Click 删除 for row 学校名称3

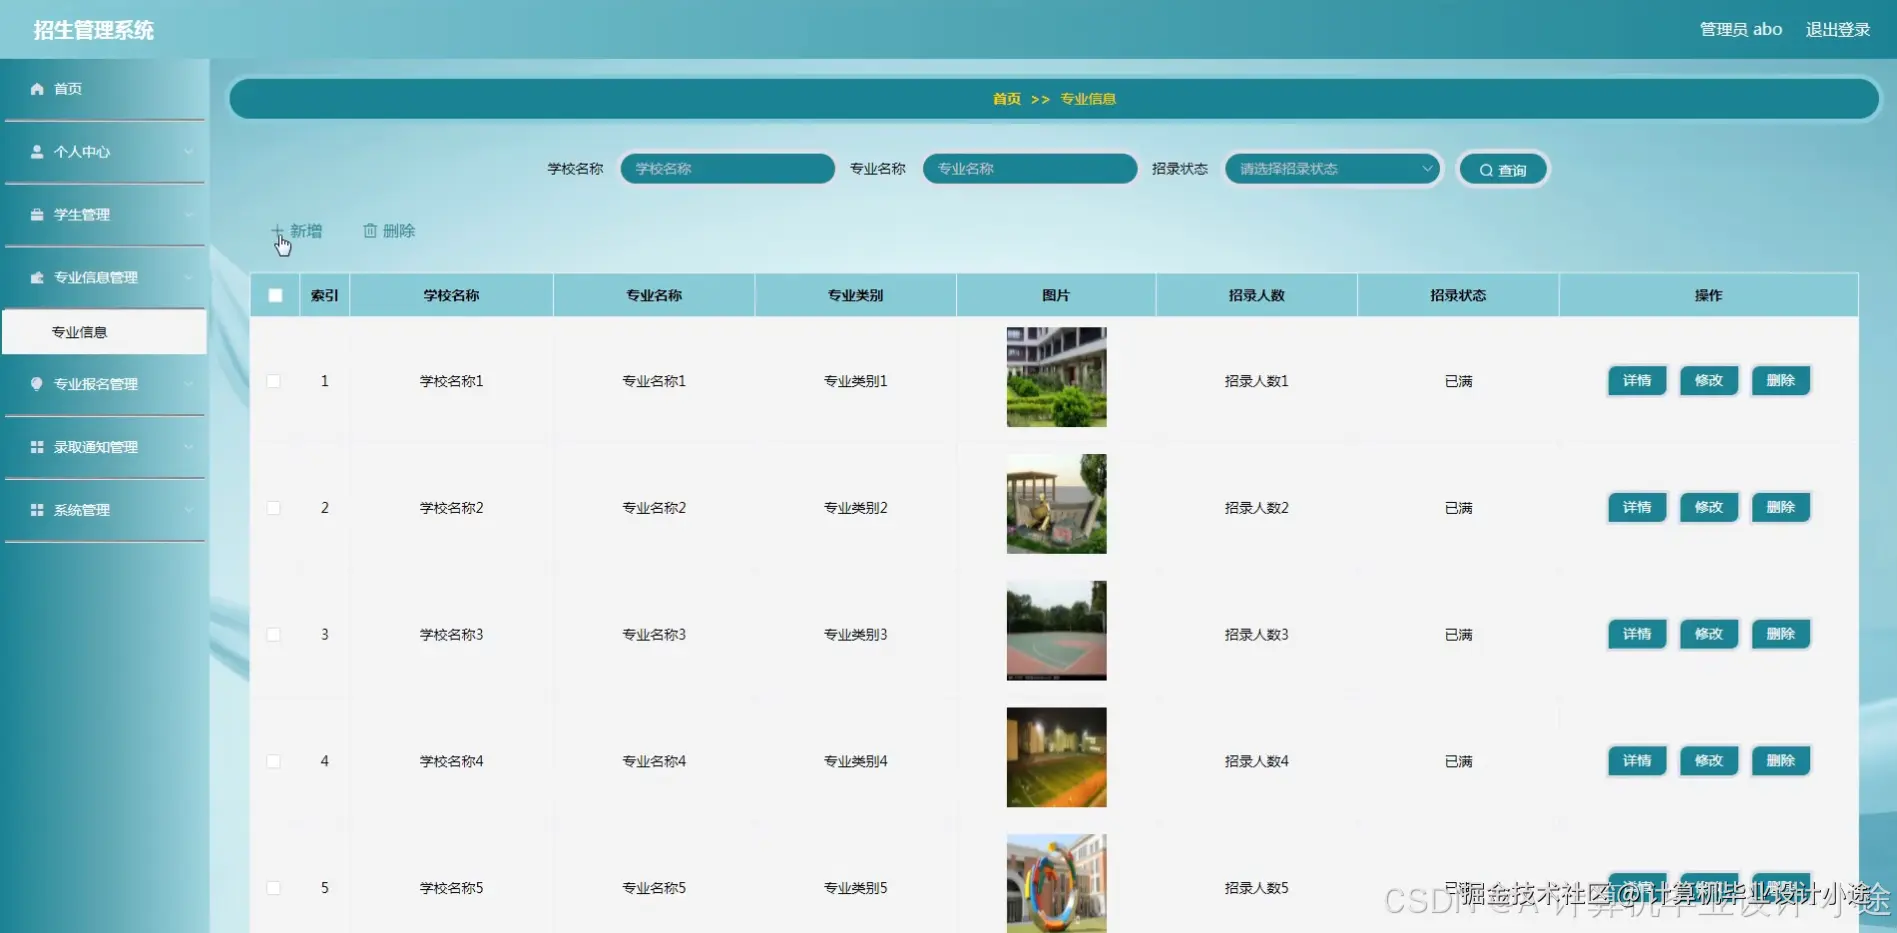(1781, 634)
